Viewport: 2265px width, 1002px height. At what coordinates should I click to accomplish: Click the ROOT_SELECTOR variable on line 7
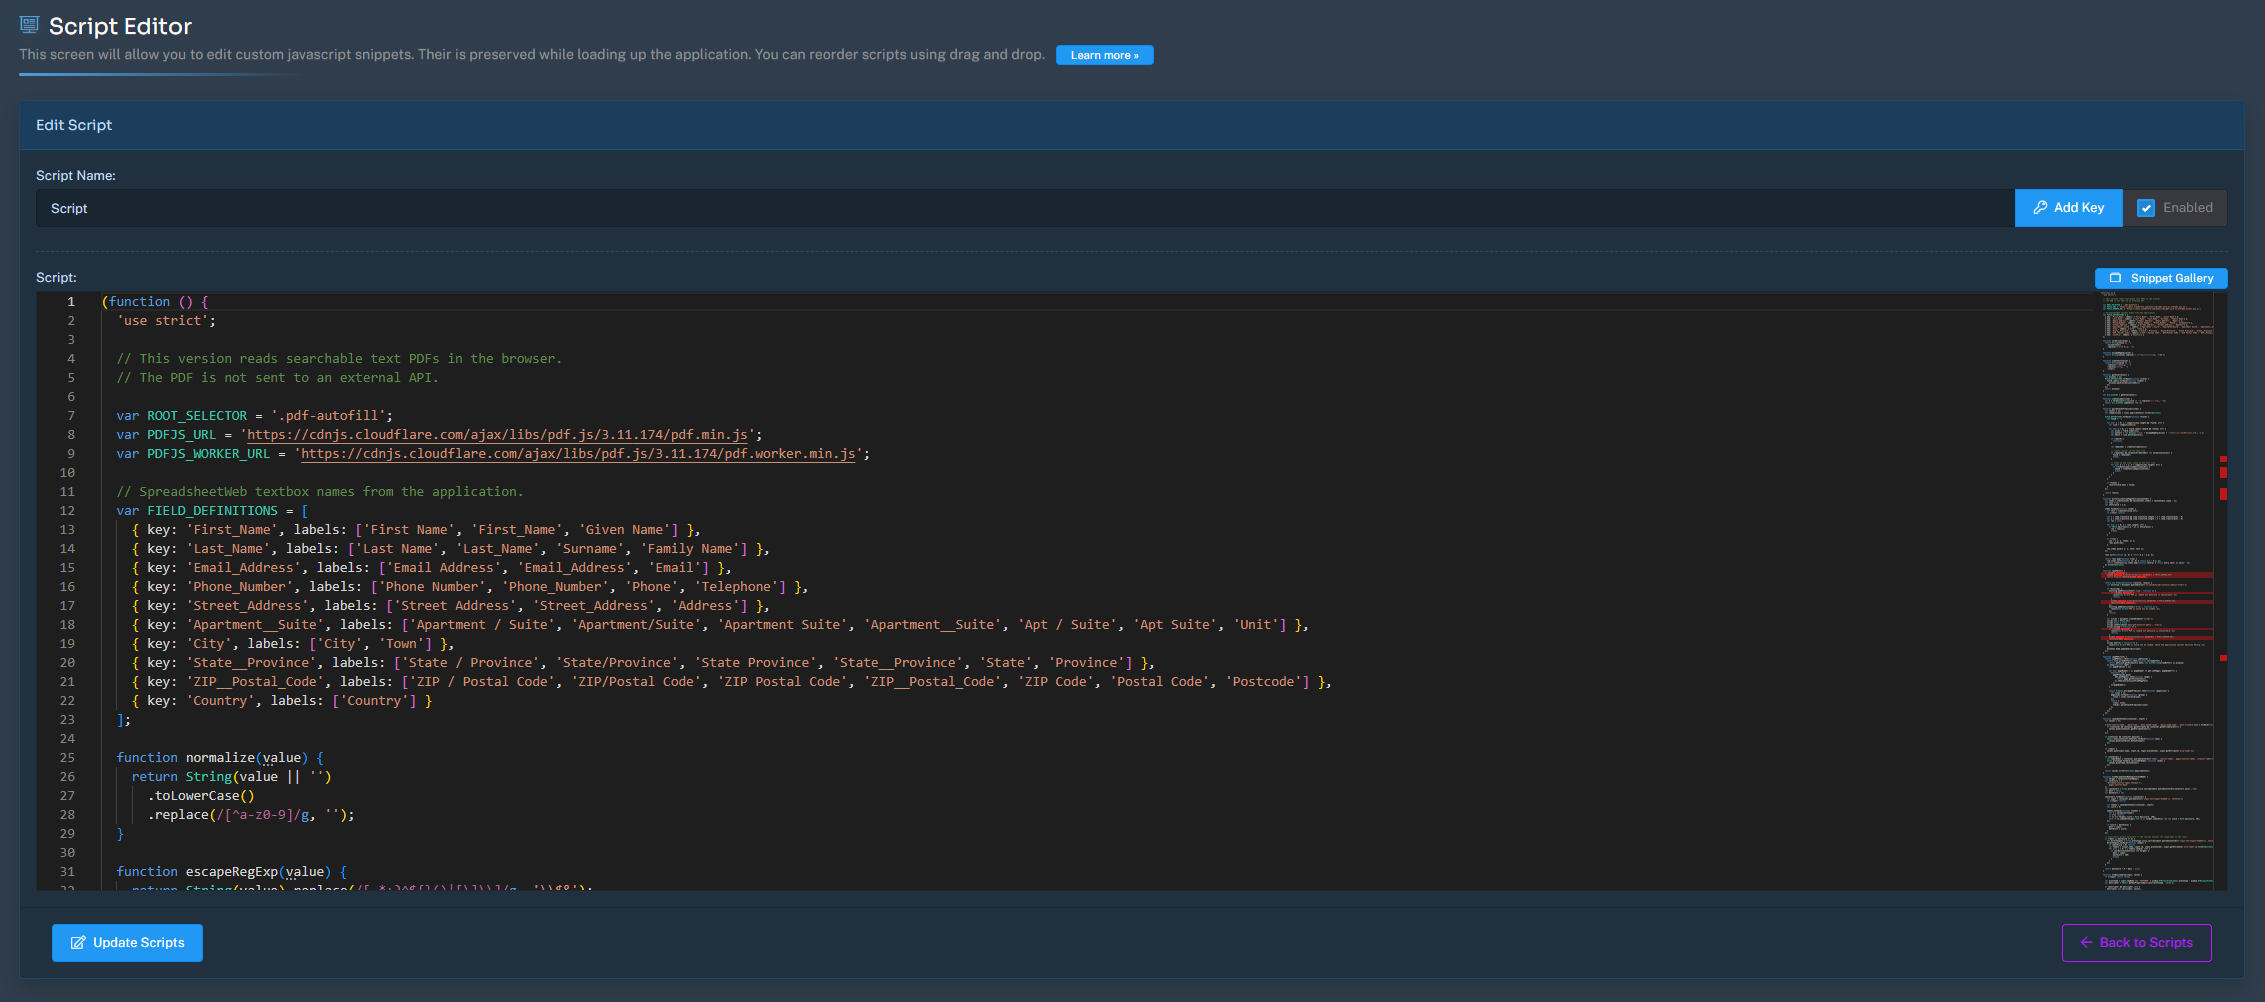[197, 416]
